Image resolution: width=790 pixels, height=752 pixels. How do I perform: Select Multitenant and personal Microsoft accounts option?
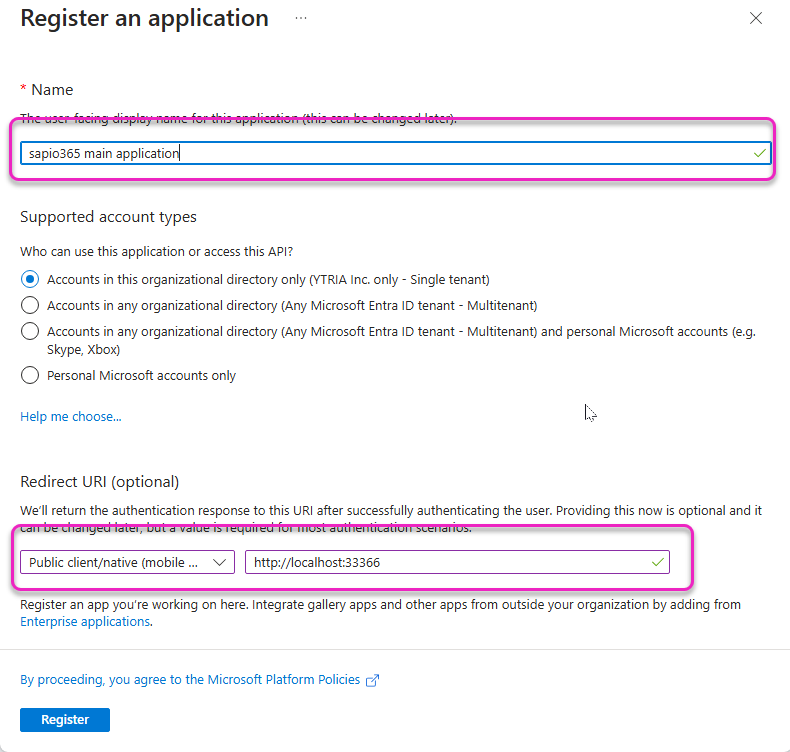[x=30, y=331]
